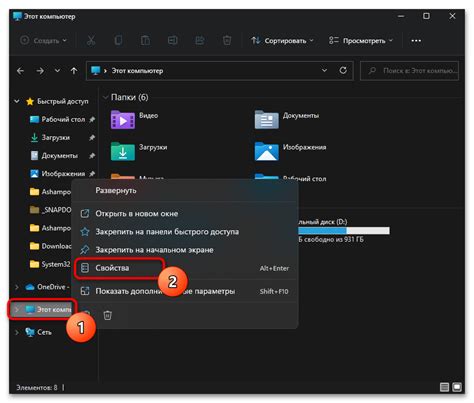
Task: Refresh the address bar location
Action: (343, 70)
